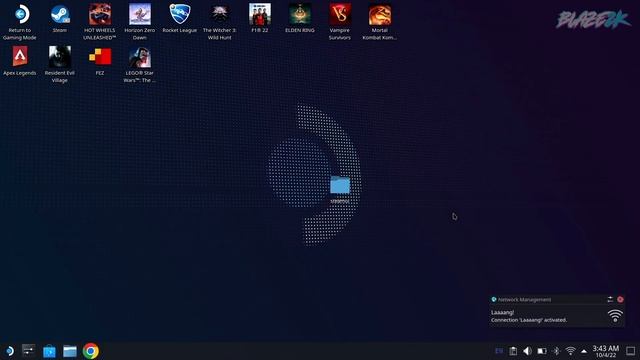Launch Steam from desktop shortcut

pos(60,19)
